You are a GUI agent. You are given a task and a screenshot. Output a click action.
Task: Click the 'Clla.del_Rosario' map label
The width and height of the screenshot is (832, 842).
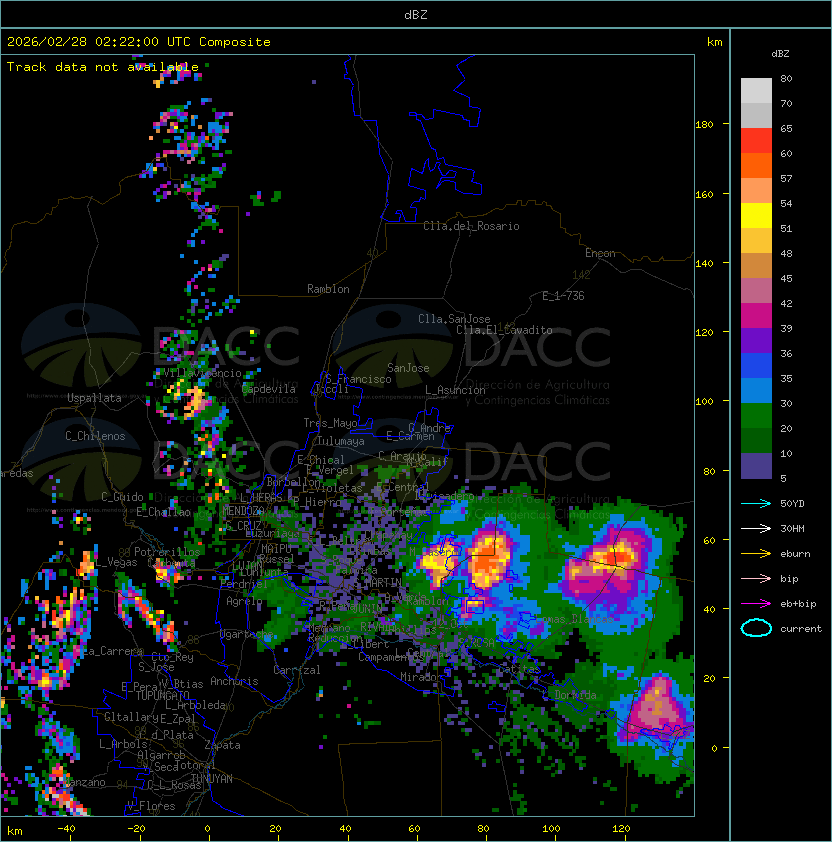click(471, 226)
